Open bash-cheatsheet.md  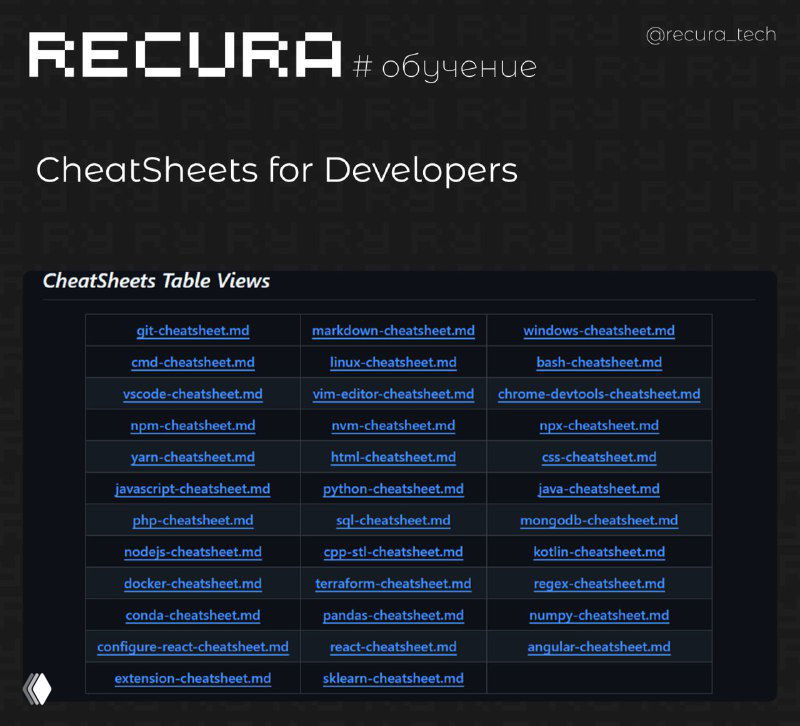(x=599, y=362)
